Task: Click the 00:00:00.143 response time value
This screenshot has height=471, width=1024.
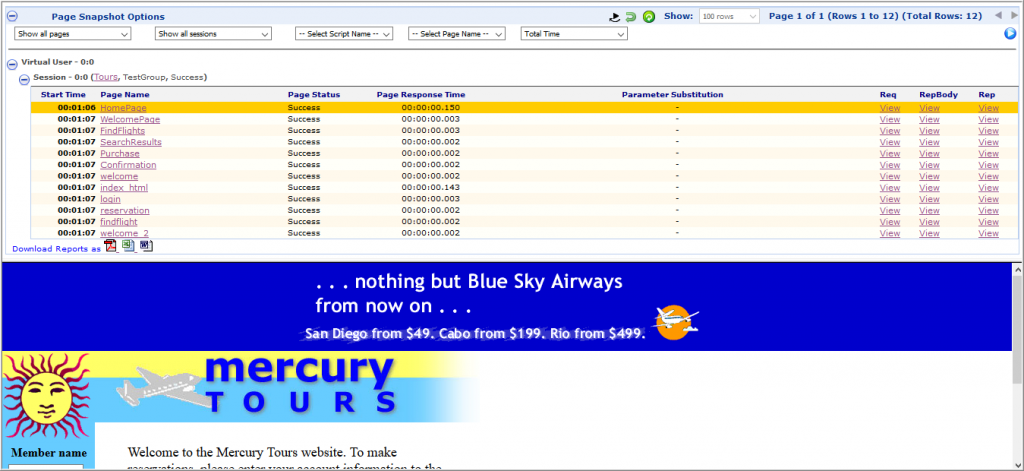Action: (x=431, y=187)
